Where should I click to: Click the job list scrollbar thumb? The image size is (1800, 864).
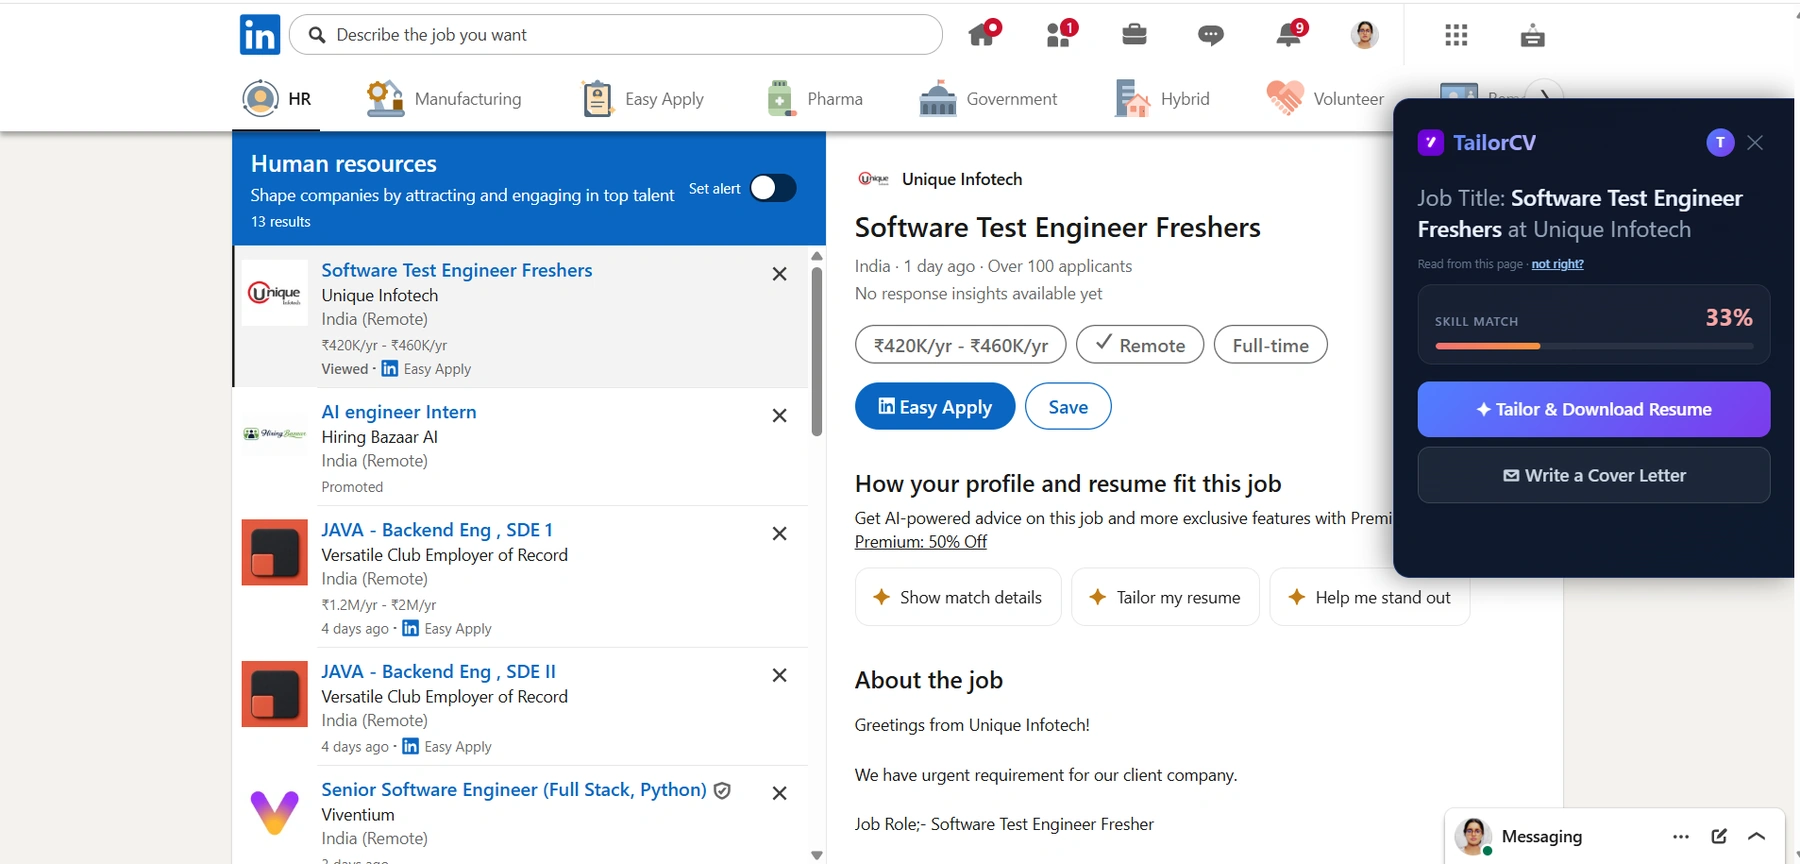click(817, 352)
